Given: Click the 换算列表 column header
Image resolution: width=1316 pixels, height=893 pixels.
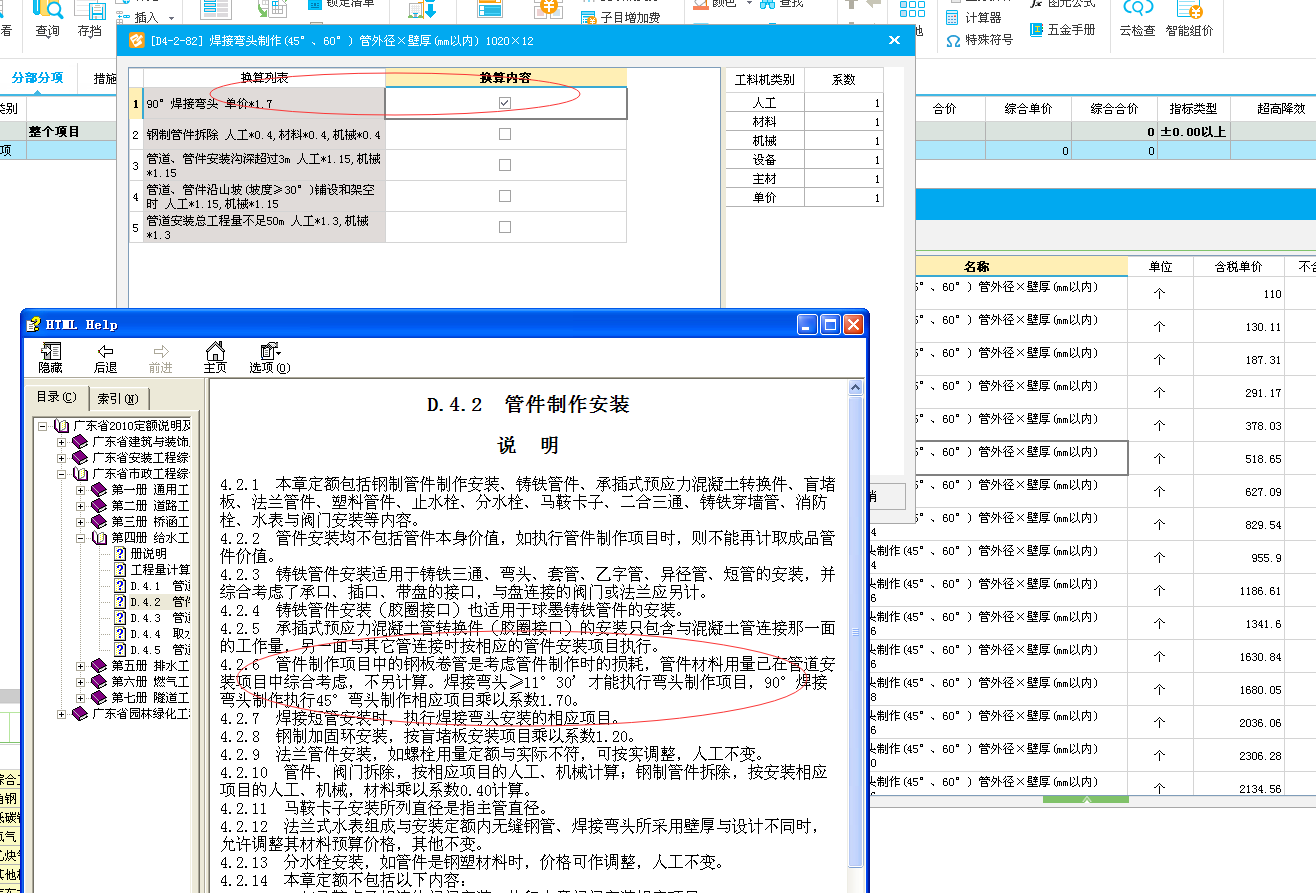Looking at the screenshot, I should coord(264,77).
